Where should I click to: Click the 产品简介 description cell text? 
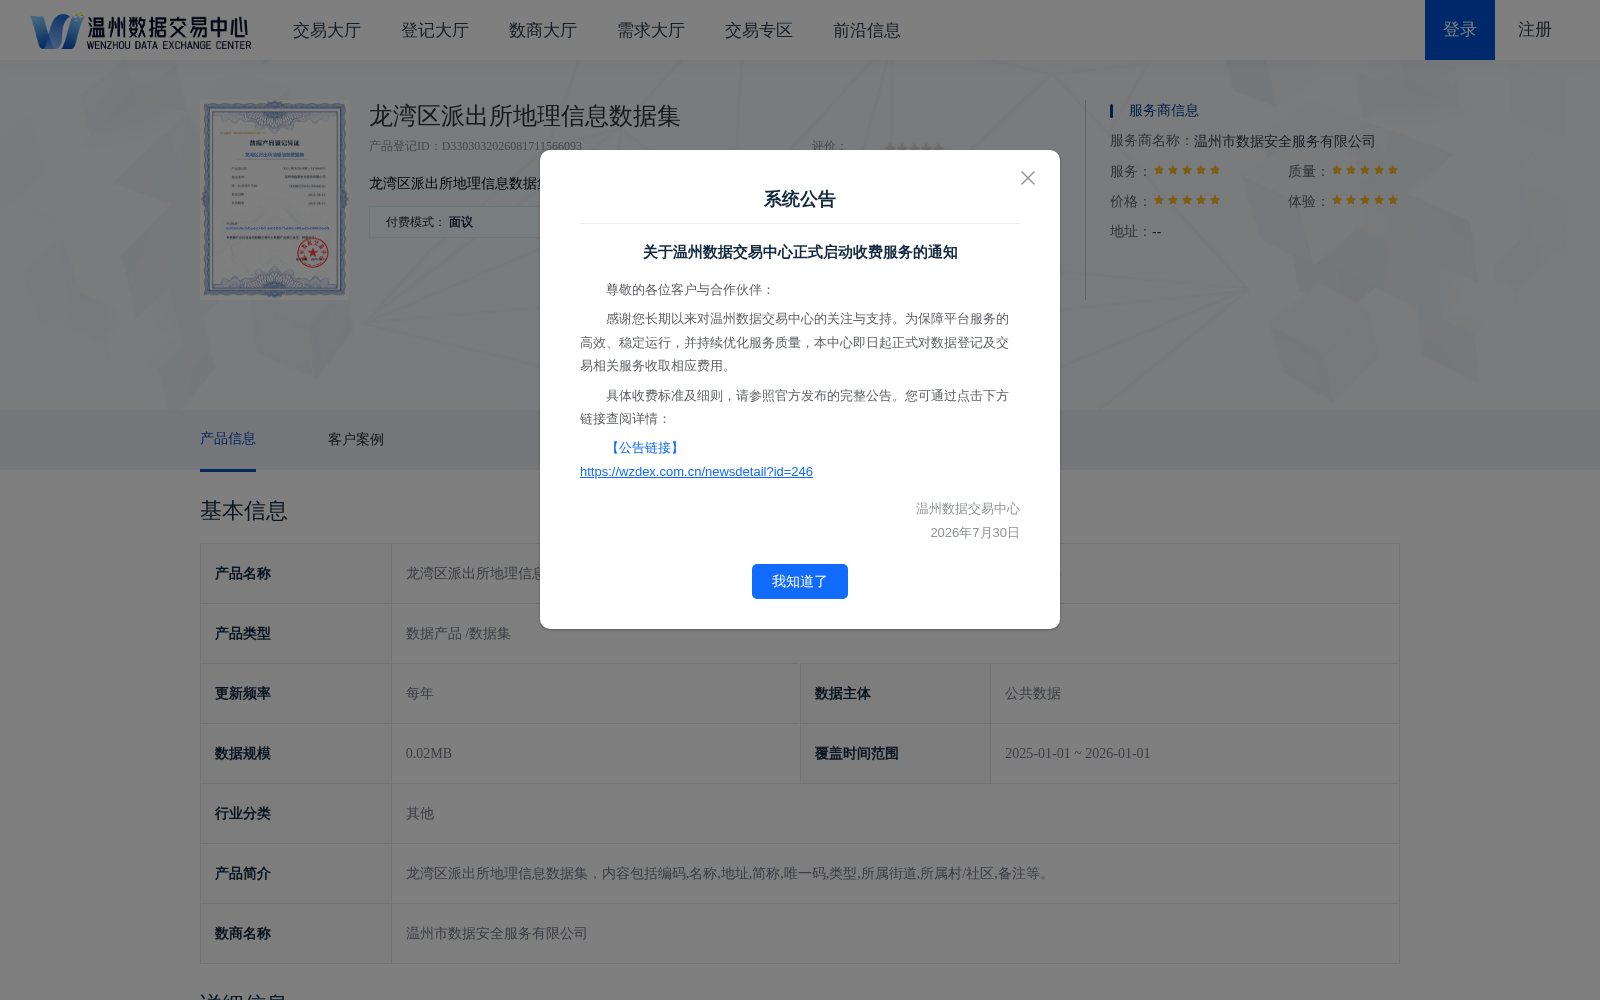tap(729, 873)
